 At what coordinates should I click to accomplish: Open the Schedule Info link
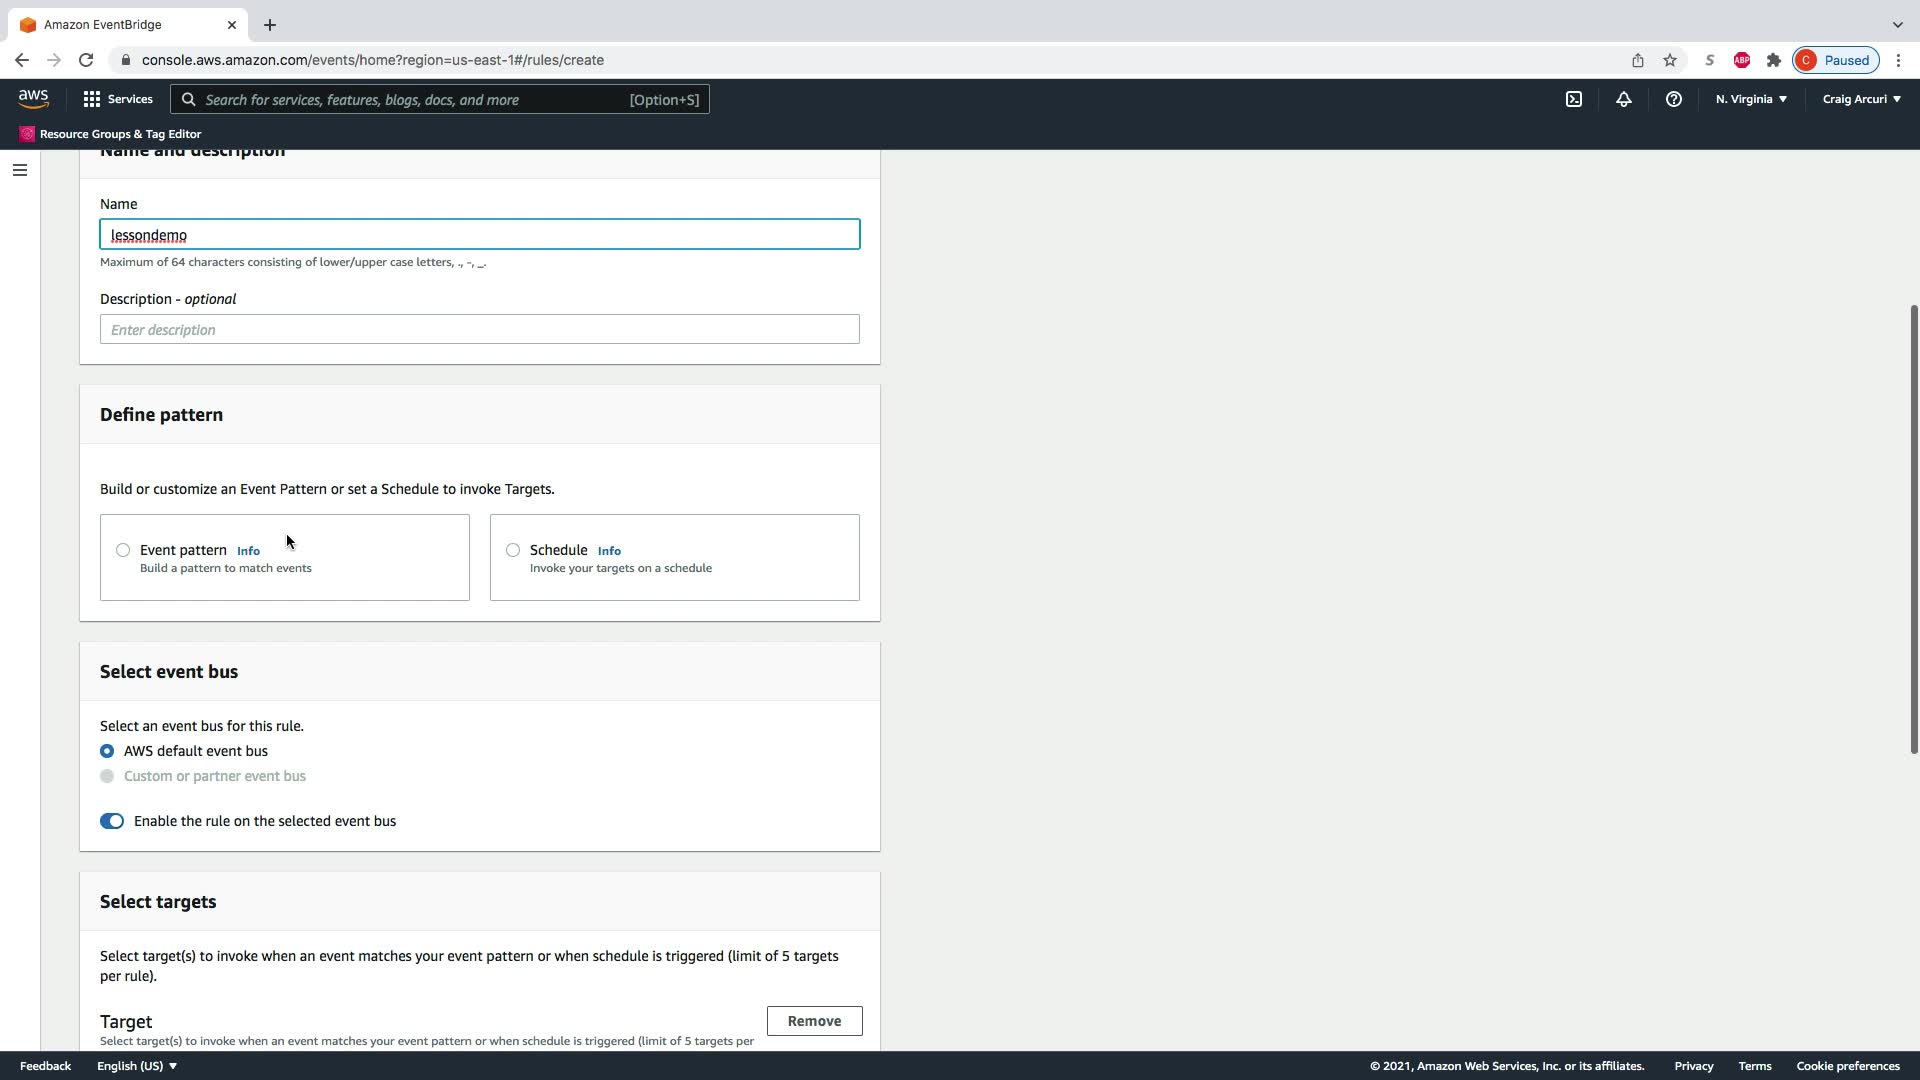click(x=609, y=551)
